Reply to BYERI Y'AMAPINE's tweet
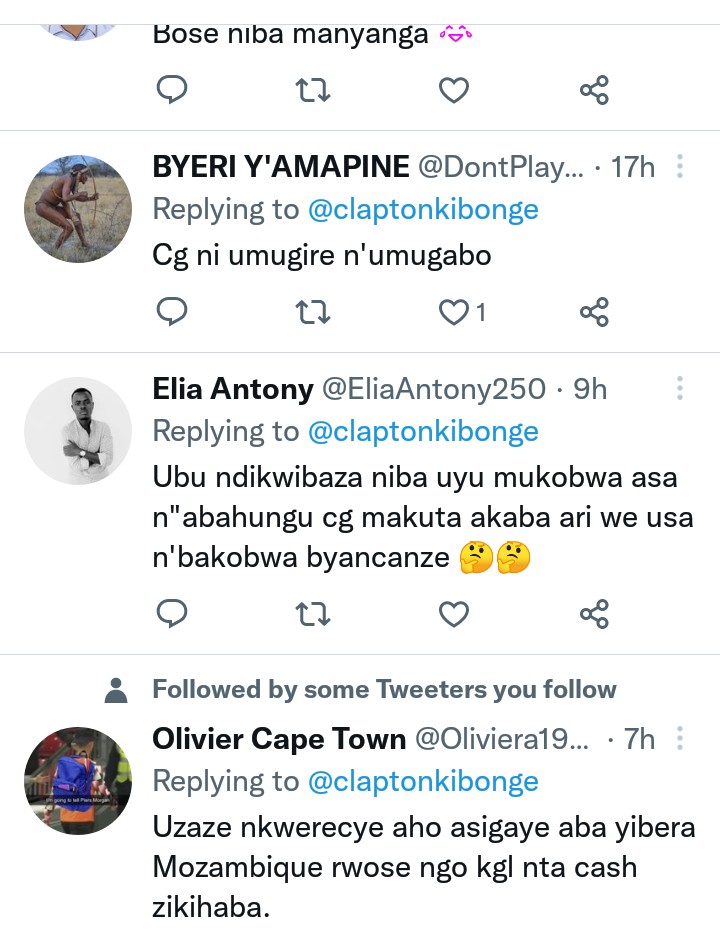720x942 pixels. click(x=173, y=313)
